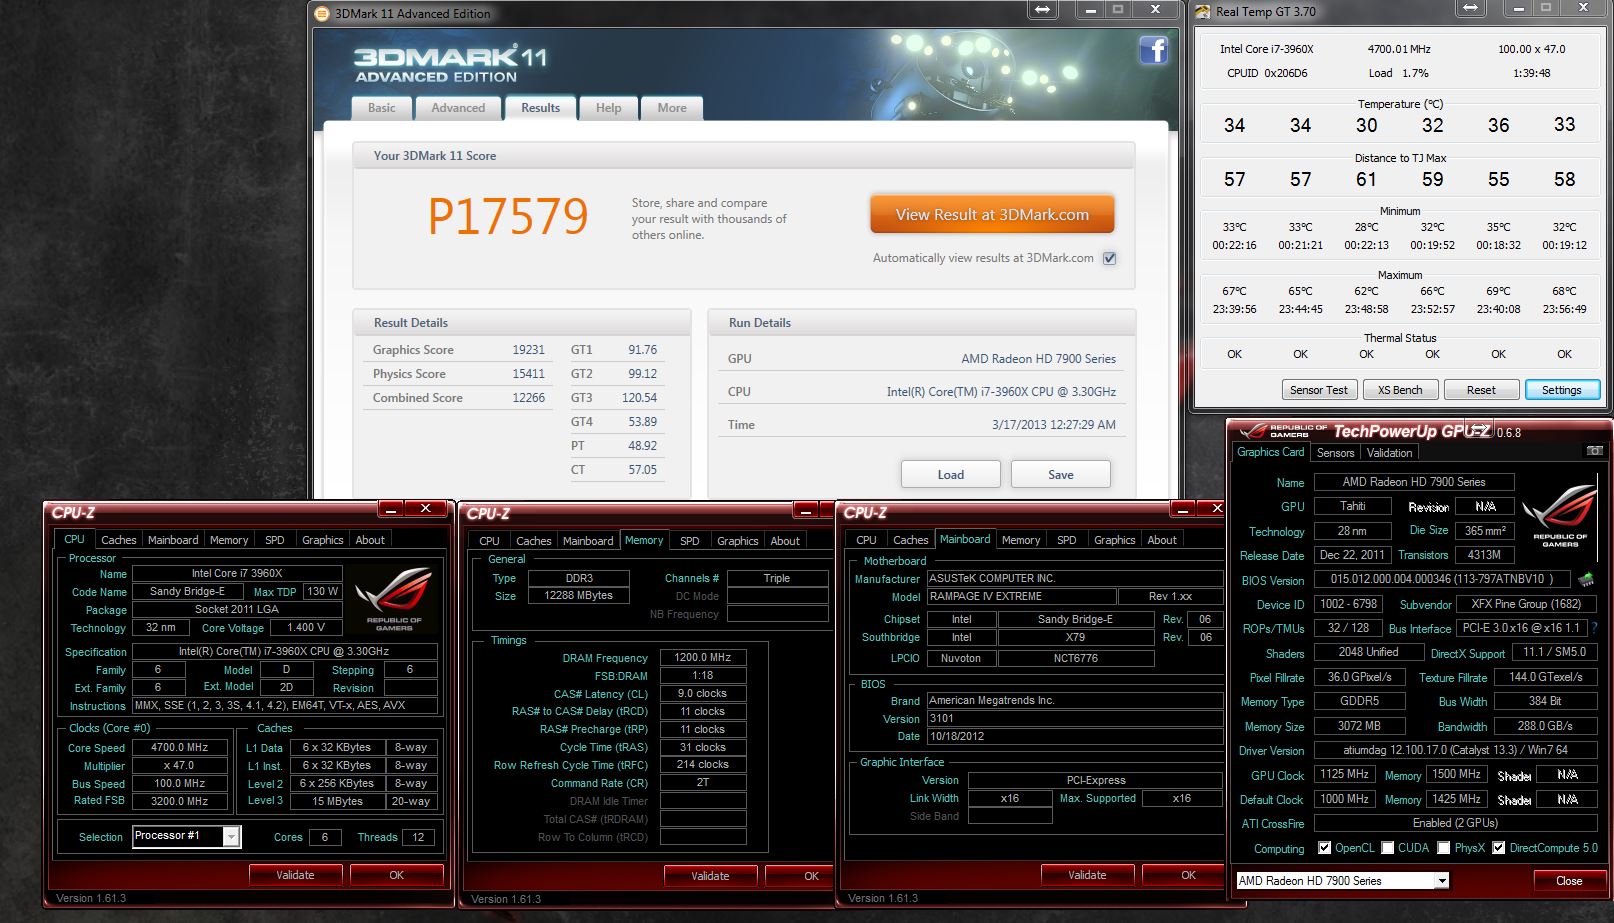
Task: Click the Combined Score value 12266
Action: click(528, 398)
